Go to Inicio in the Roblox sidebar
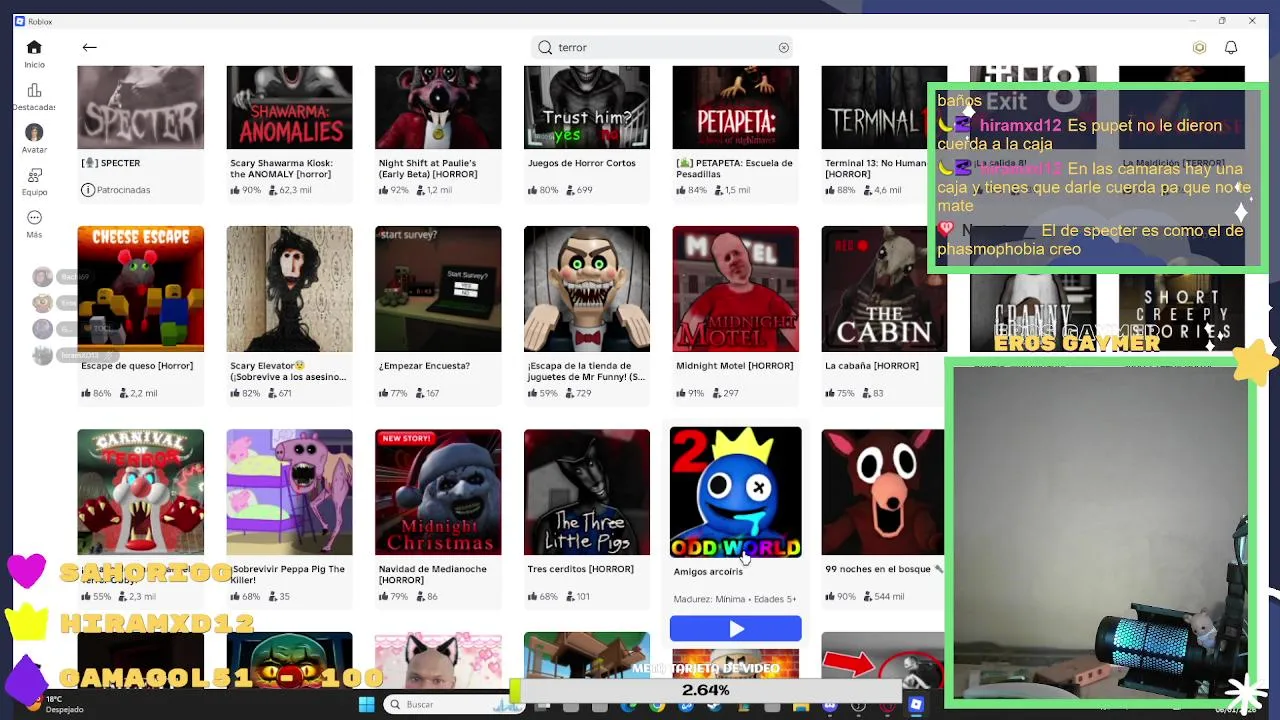Viewport: 1280px width, 720px height. (x=34, y=54)
